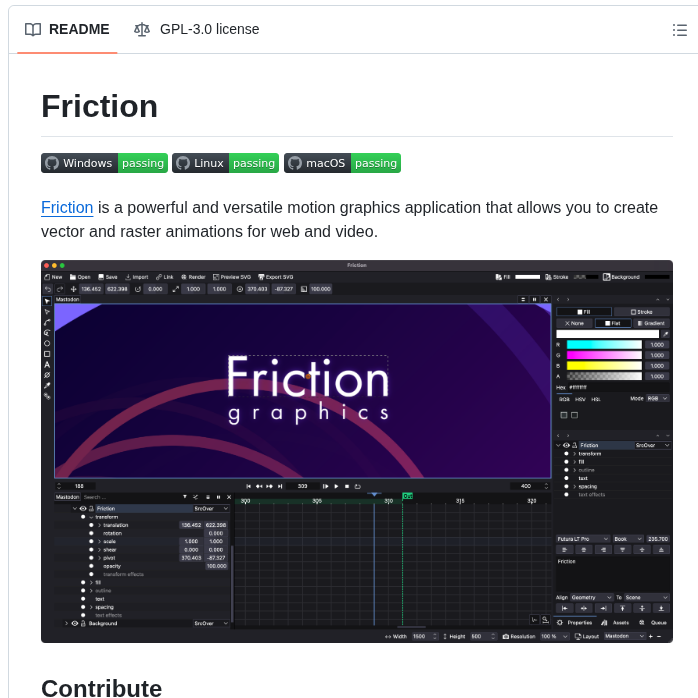Viewport: 698px width, 698px height.
Task: Click the Render button in Friction's toolbar
Action: tap(193, 277)
